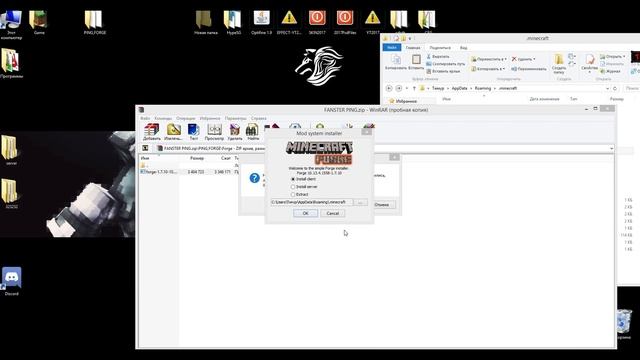The image size is (640, 360).
Task: Open the Копировать в dropdown in Explorer
Action: click(489, 69)
